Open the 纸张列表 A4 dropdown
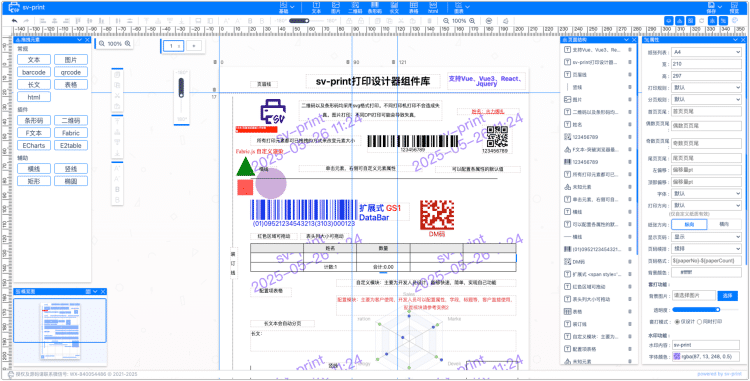 pyautogui.click(x=706, y=52)
